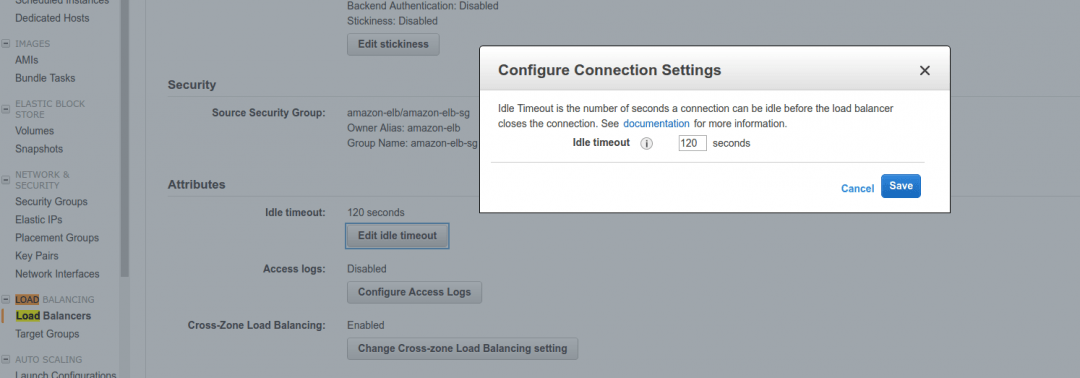Open Target Groups in sidebar

coord(47,334)
